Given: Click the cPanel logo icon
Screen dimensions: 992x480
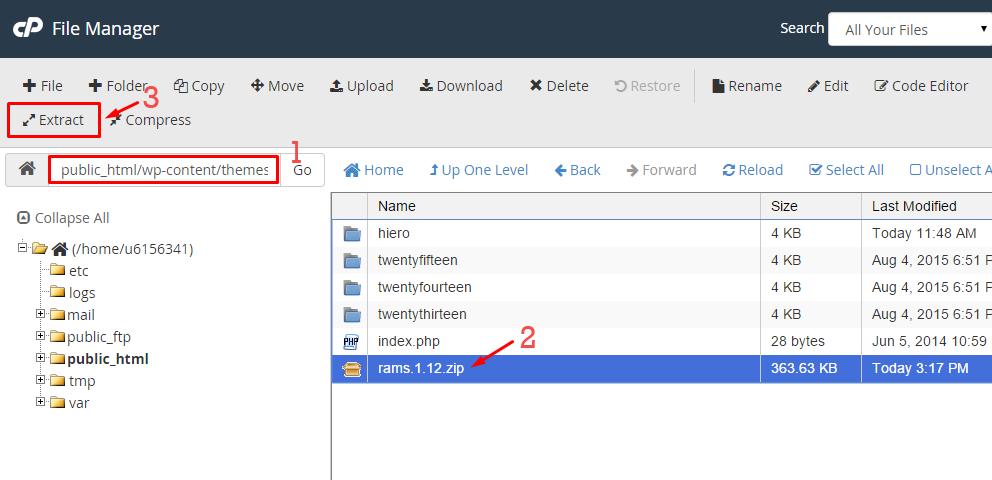Looking at the screenshot, I should point(28,28).
